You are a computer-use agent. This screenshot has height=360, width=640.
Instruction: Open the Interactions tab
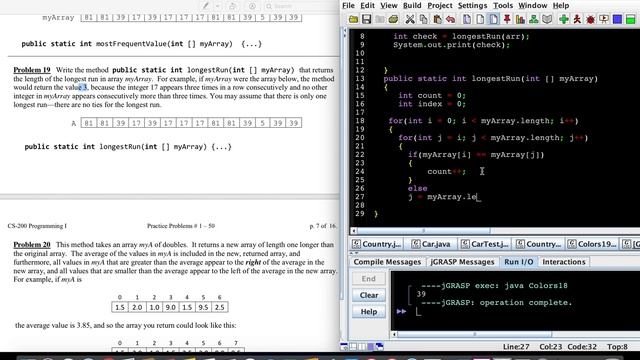(564, 262)
